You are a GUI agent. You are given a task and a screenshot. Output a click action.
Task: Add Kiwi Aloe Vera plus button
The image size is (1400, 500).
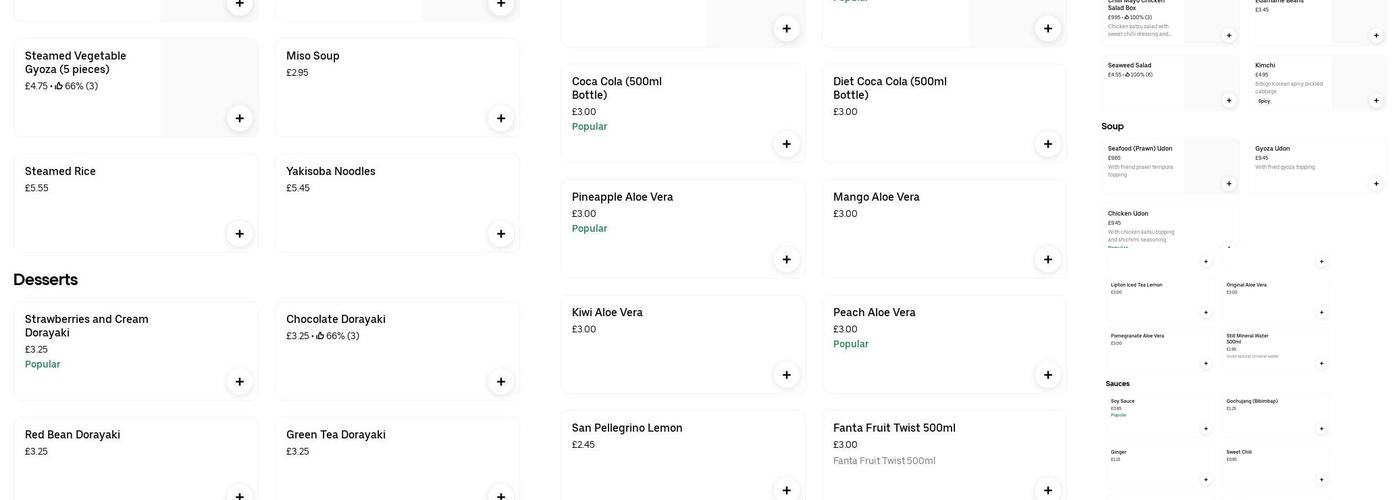[786, 375]
